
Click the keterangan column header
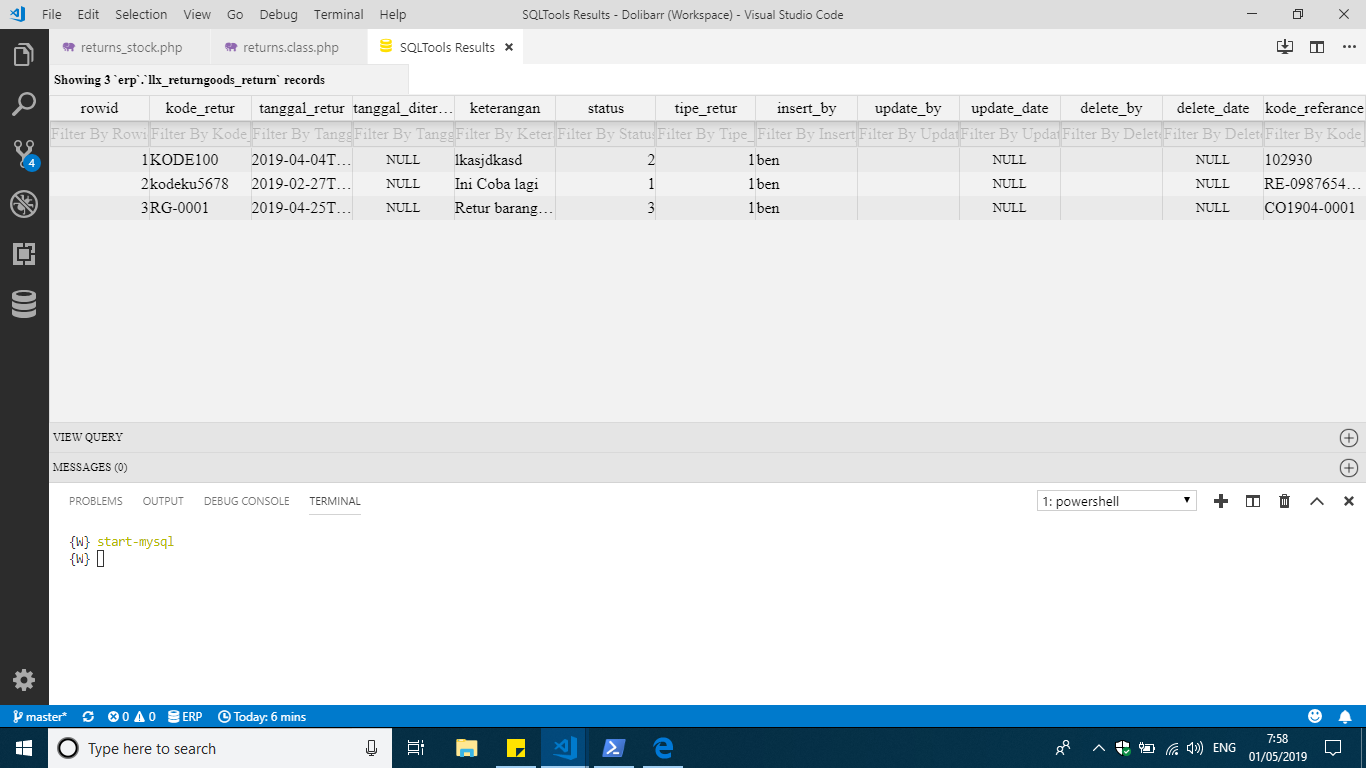pos(505,108)
